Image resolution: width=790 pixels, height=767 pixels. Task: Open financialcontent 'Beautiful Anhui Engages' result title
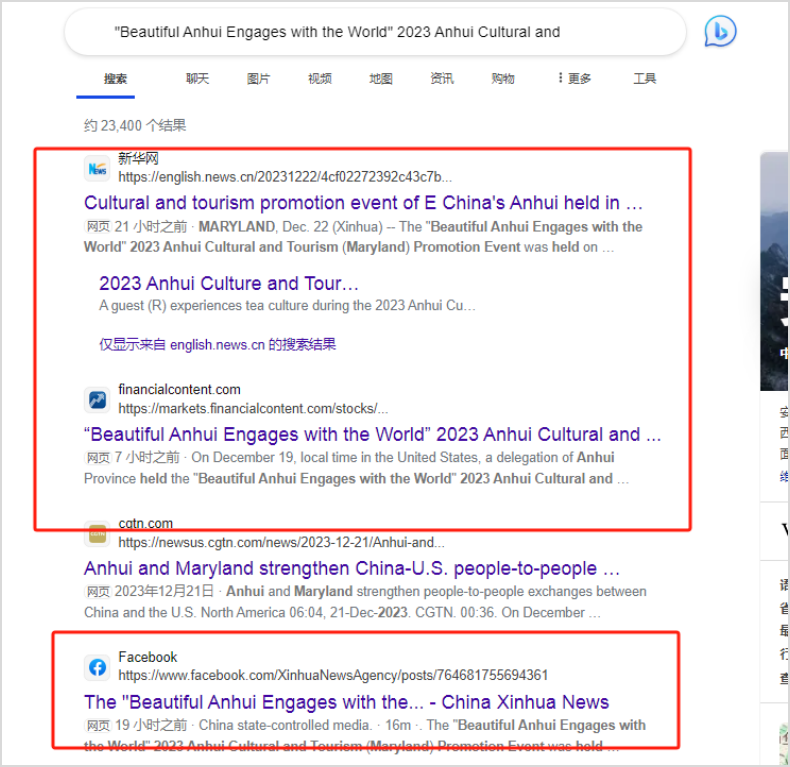pos(372,435)
